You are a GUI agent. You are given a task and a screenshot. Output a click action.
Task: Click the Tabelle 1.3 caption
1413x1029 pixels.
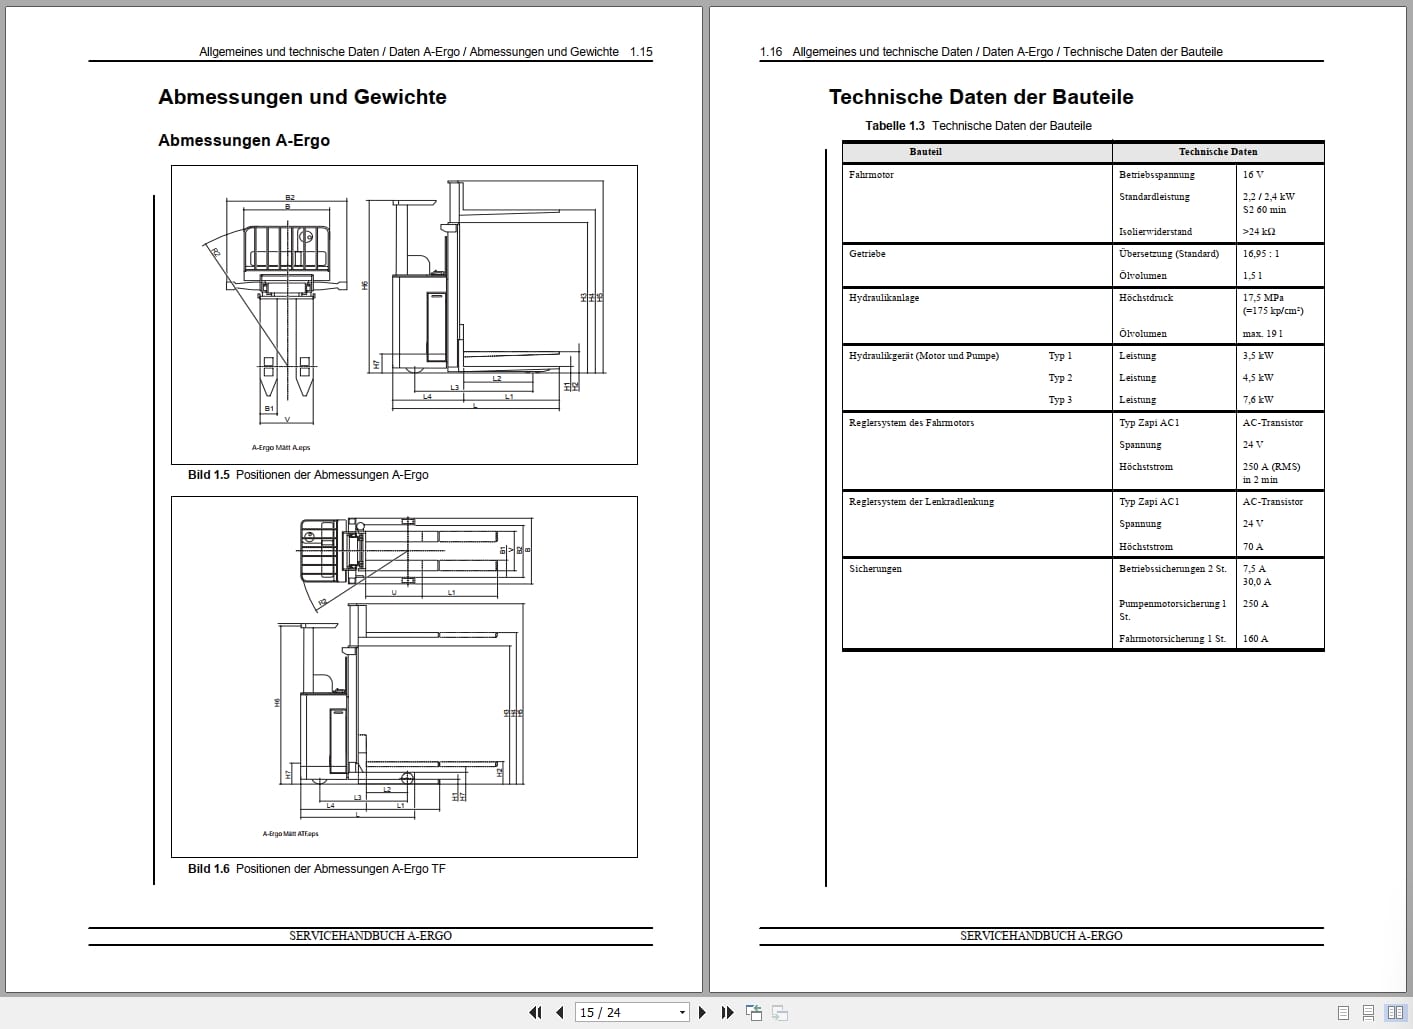(980, 126)
